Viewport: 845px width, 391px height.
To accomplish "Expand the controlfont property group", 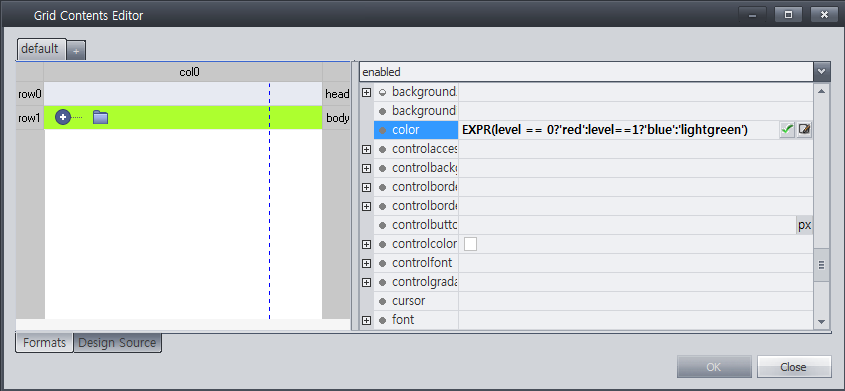I will (x=366, y=263).
